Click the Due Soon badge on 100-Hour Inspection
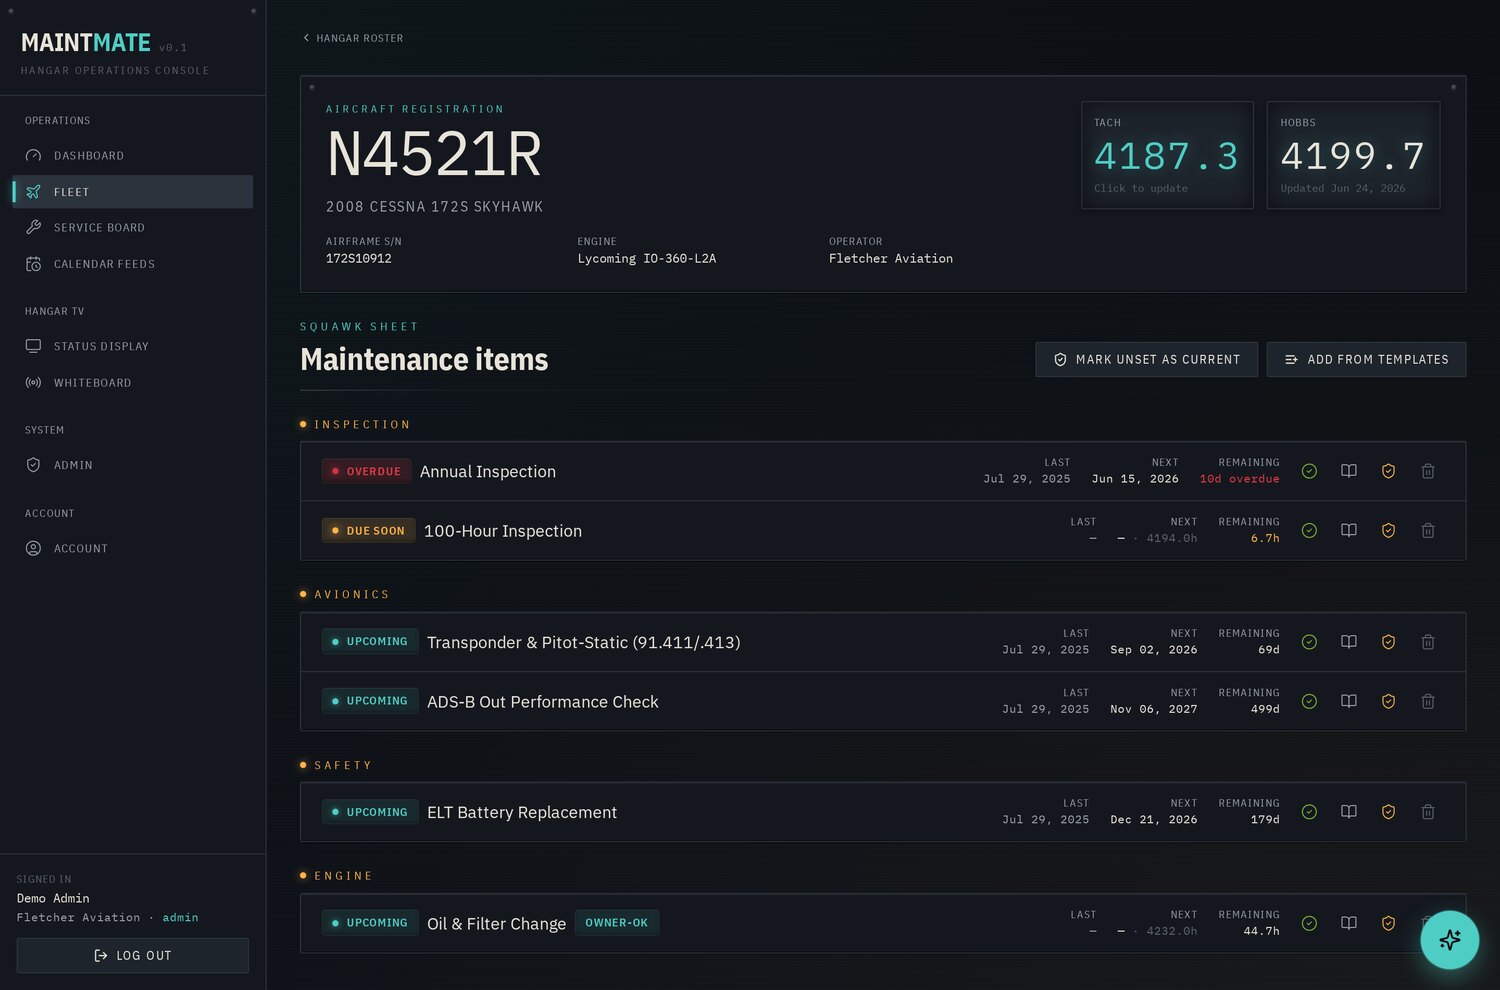 tap(368, 531)
